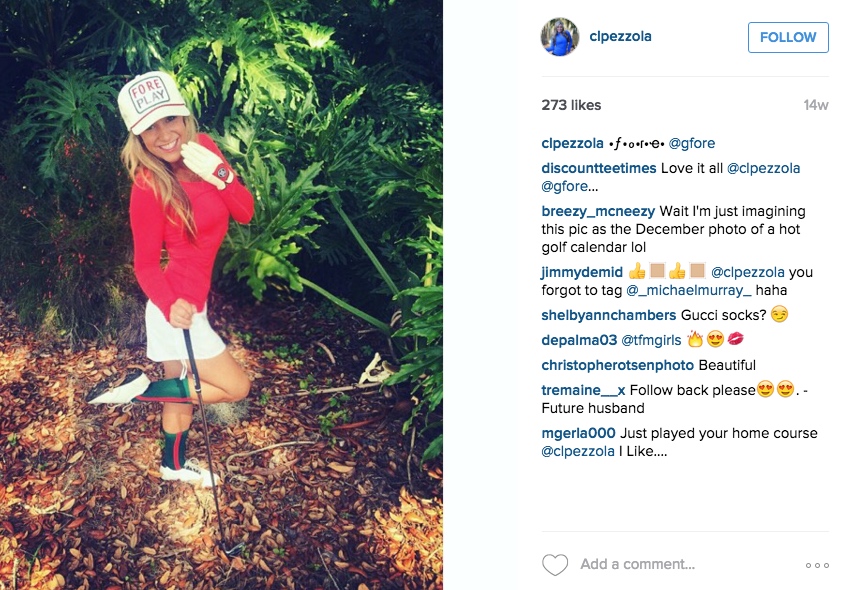
Task: Open the clpezzola username in the header
Action: point(620,37)
